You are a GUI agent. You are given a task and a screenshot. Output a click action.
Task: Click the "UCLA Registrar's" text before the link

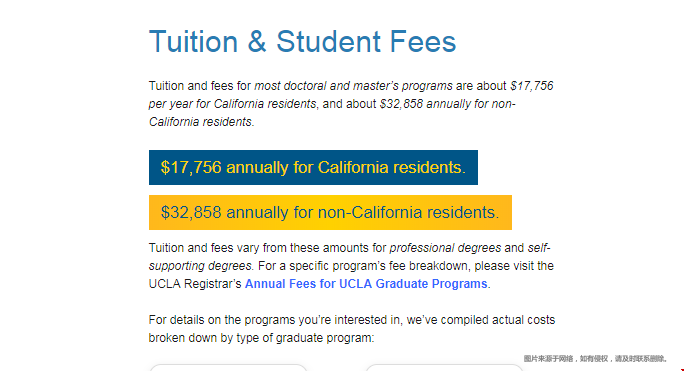pos(195,284)
